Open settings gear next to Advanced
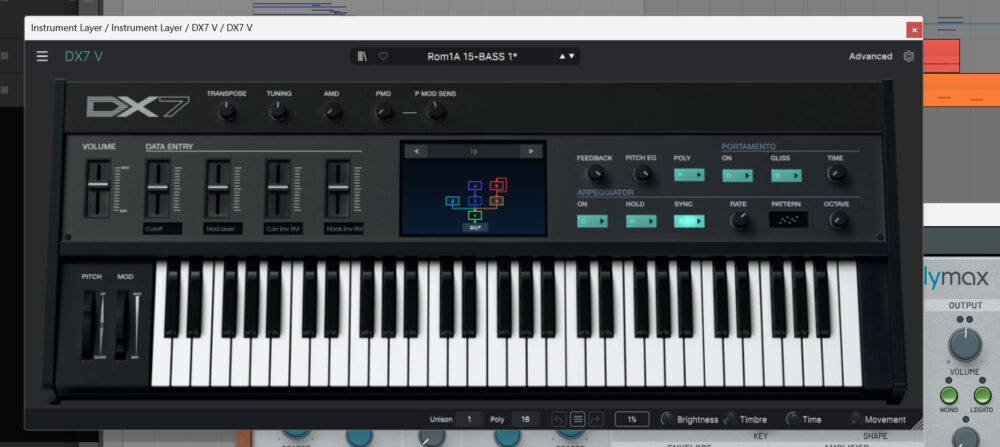This screenshot has width=1000, height=447. 909,56
